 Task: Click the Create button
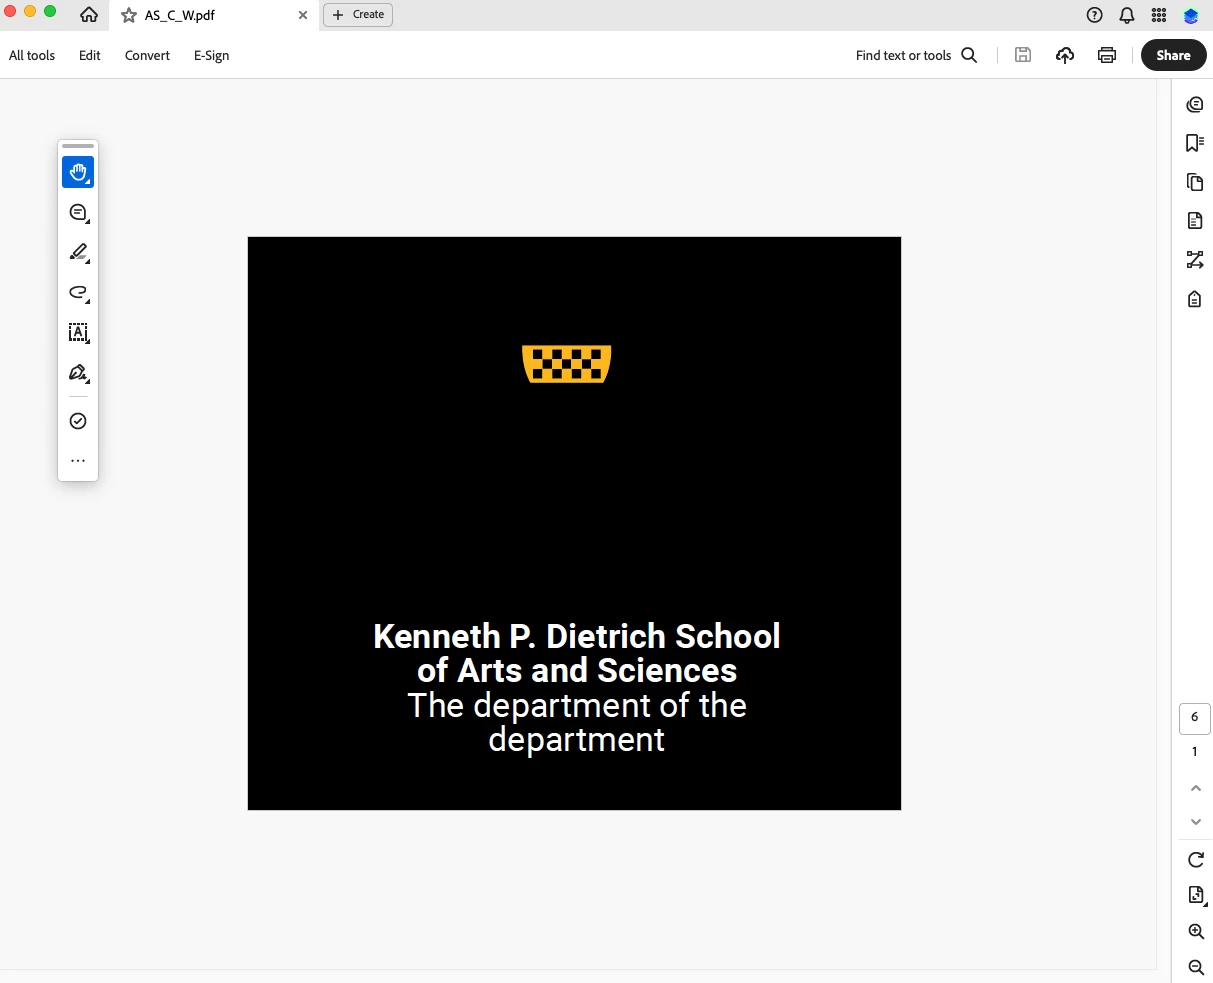[358, 15]
